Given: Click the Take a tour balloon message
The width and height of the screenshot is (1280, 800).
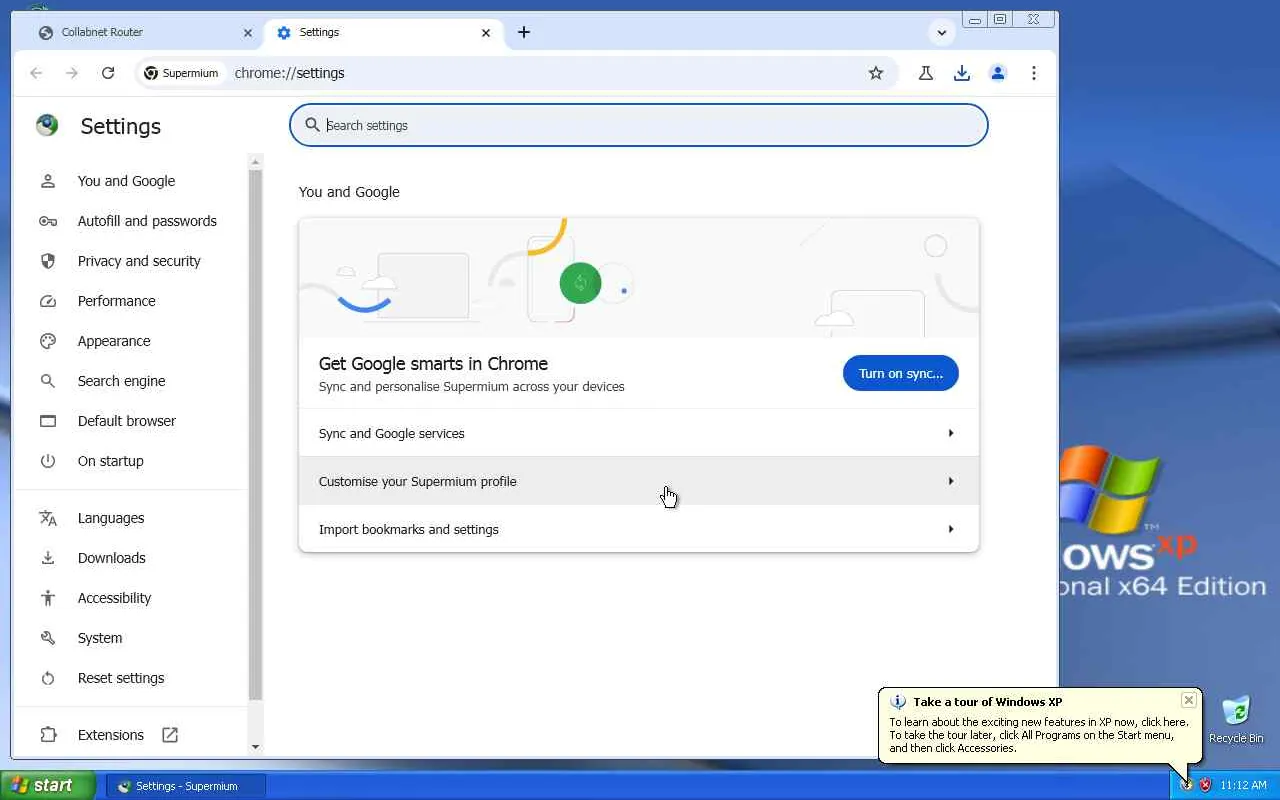Looking at the screenshot, I should coord(1039,734).
